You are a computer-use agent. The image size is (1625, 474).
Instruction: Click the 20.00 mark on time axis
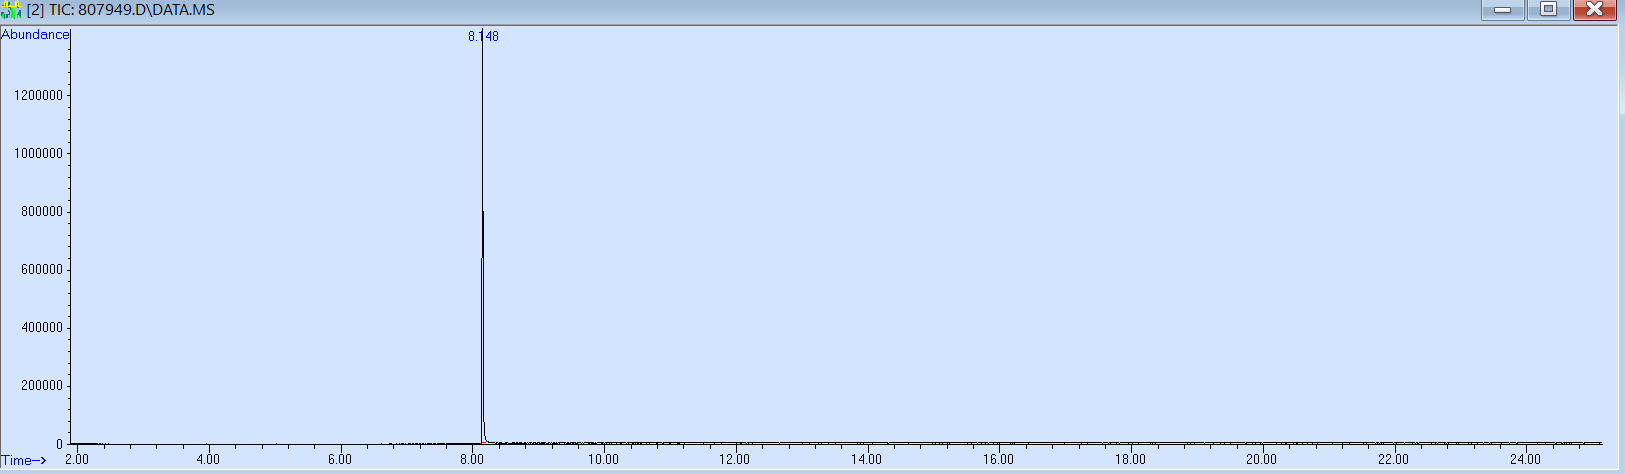click(x=1261, y=460)
